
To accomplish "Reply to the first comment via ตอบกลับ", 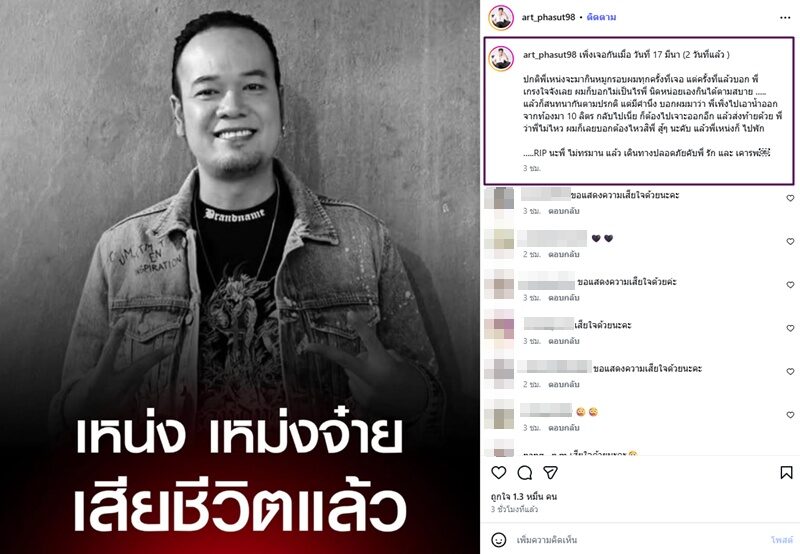I will click(564, 211).
